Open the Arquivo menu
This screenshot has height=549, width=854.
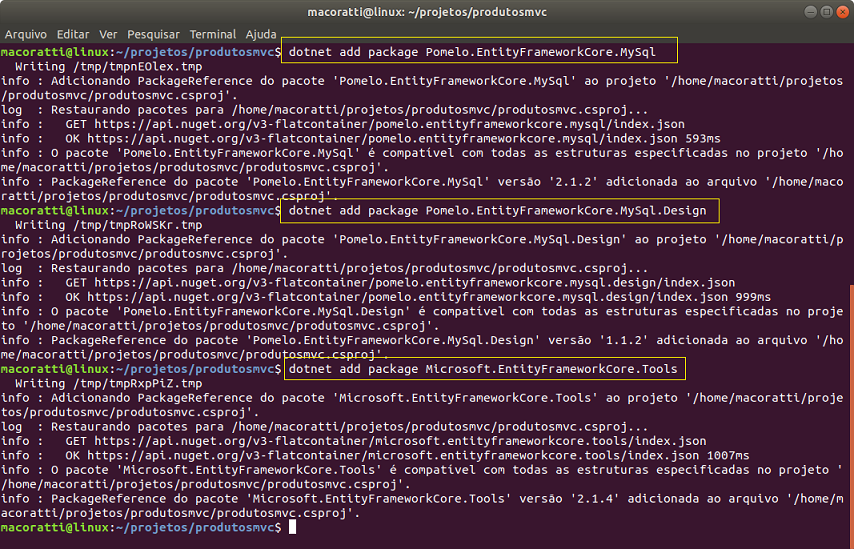26,34
